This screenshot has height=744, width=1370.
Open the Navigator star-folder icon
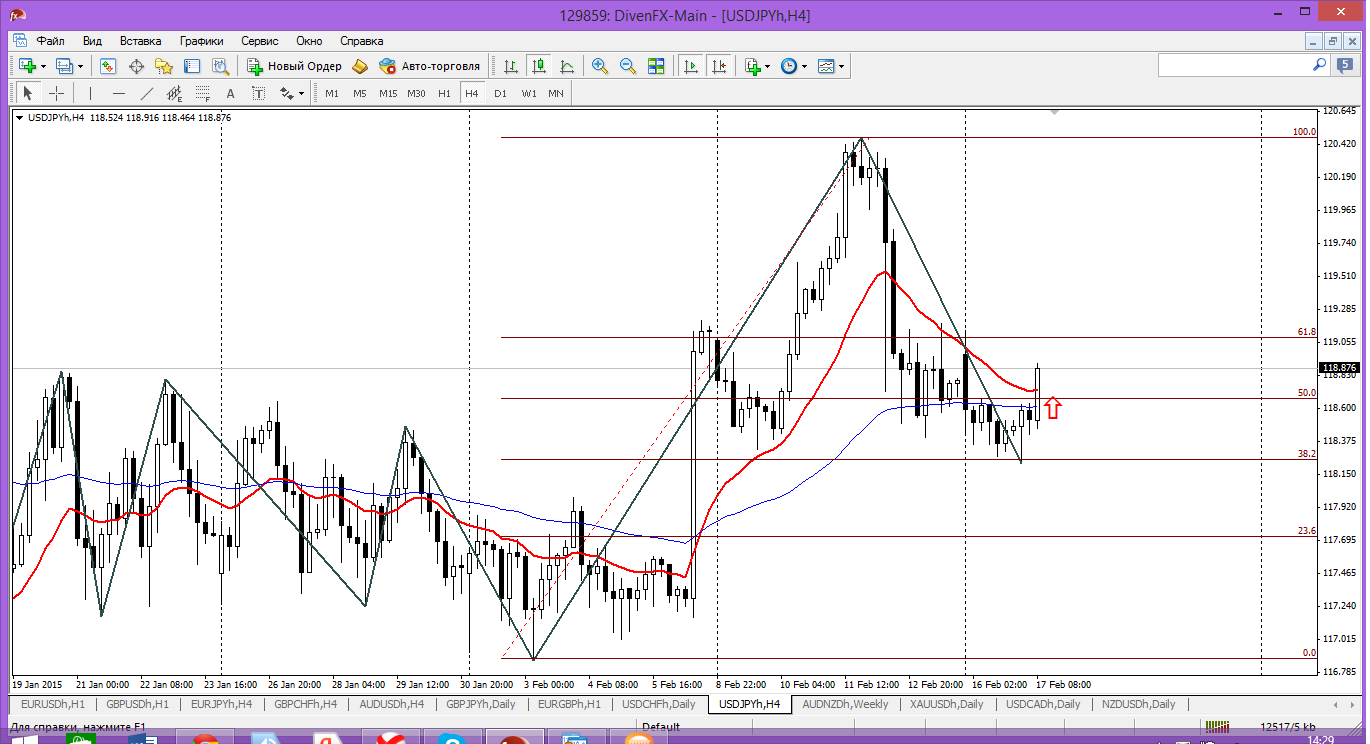point(164,66)
